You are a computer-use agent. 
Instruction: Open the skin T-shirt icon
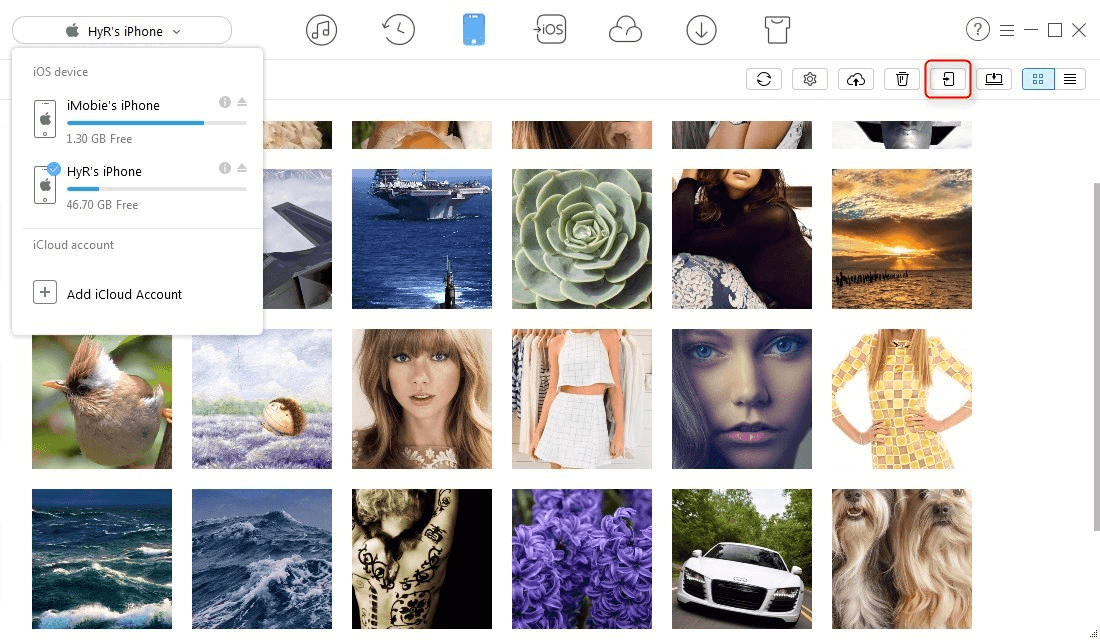(777, 30)
